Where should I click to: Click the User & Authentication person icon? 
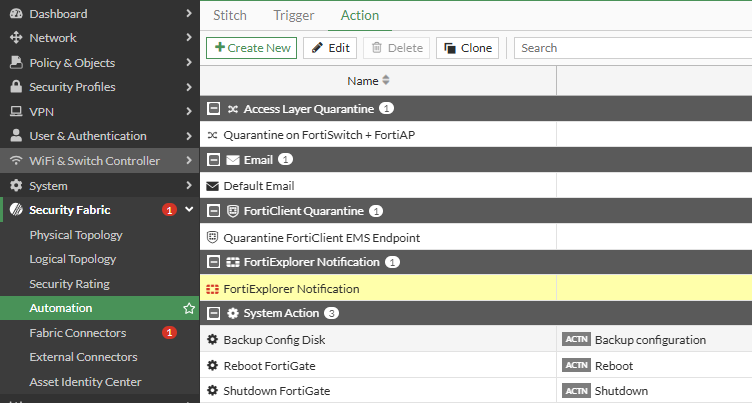[x=16, y=135]
